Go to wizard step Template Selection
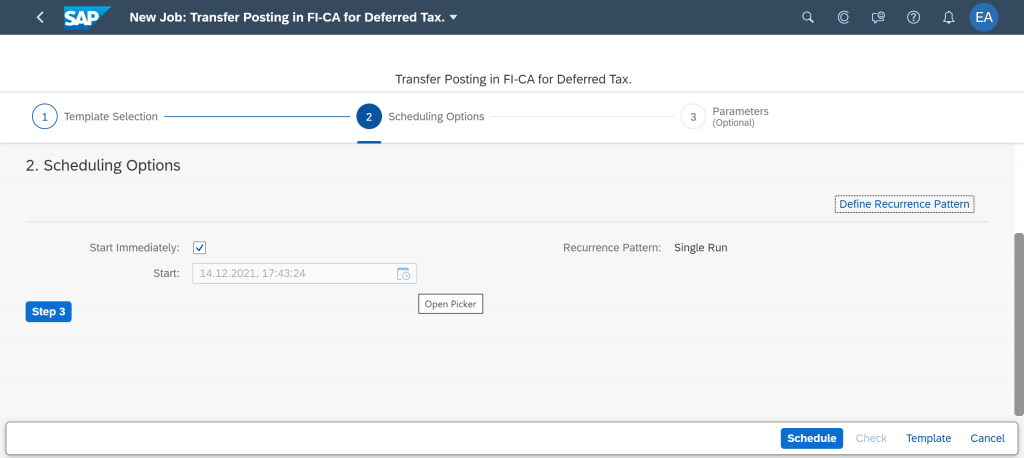This screenshot has height=458, width=1024. [95, 117]
